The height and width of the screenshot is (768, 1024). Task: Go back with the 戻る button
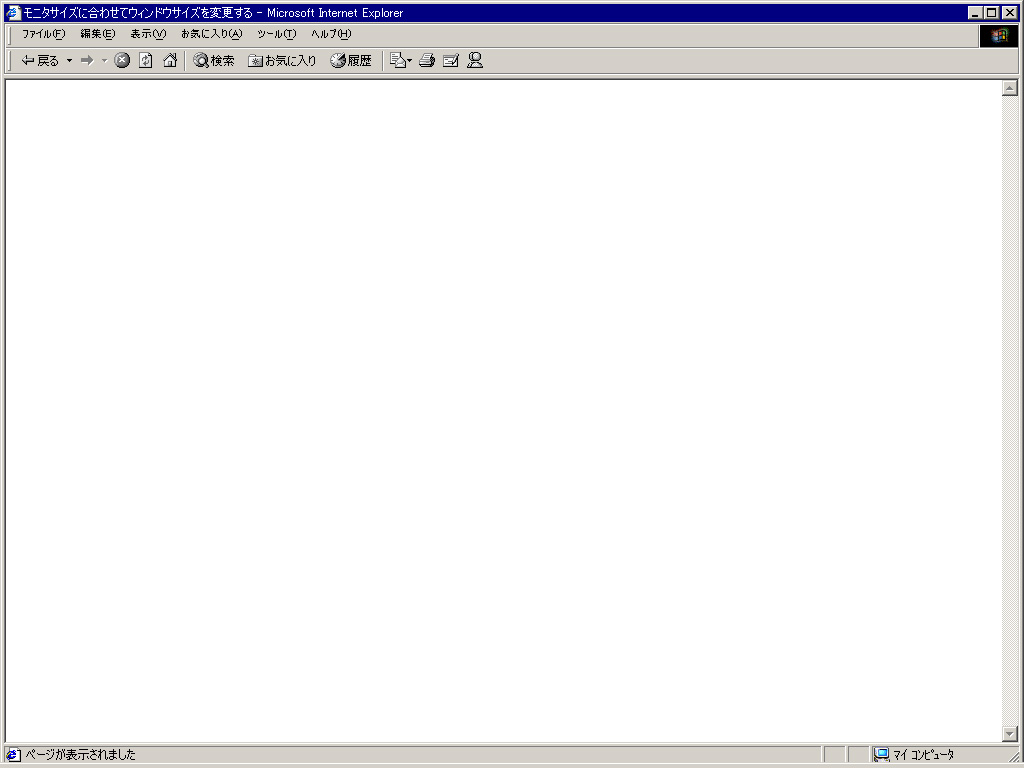(40, 61)
